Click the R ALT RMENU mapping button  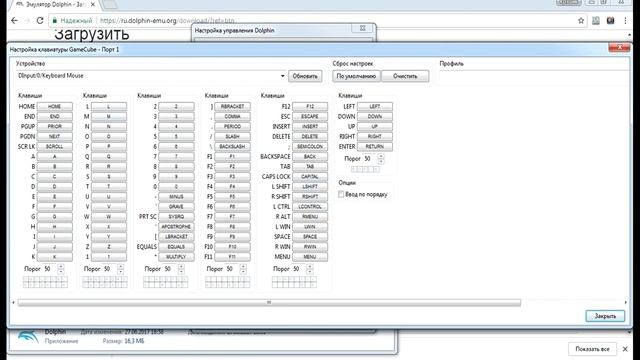click(x=310, y=217)
